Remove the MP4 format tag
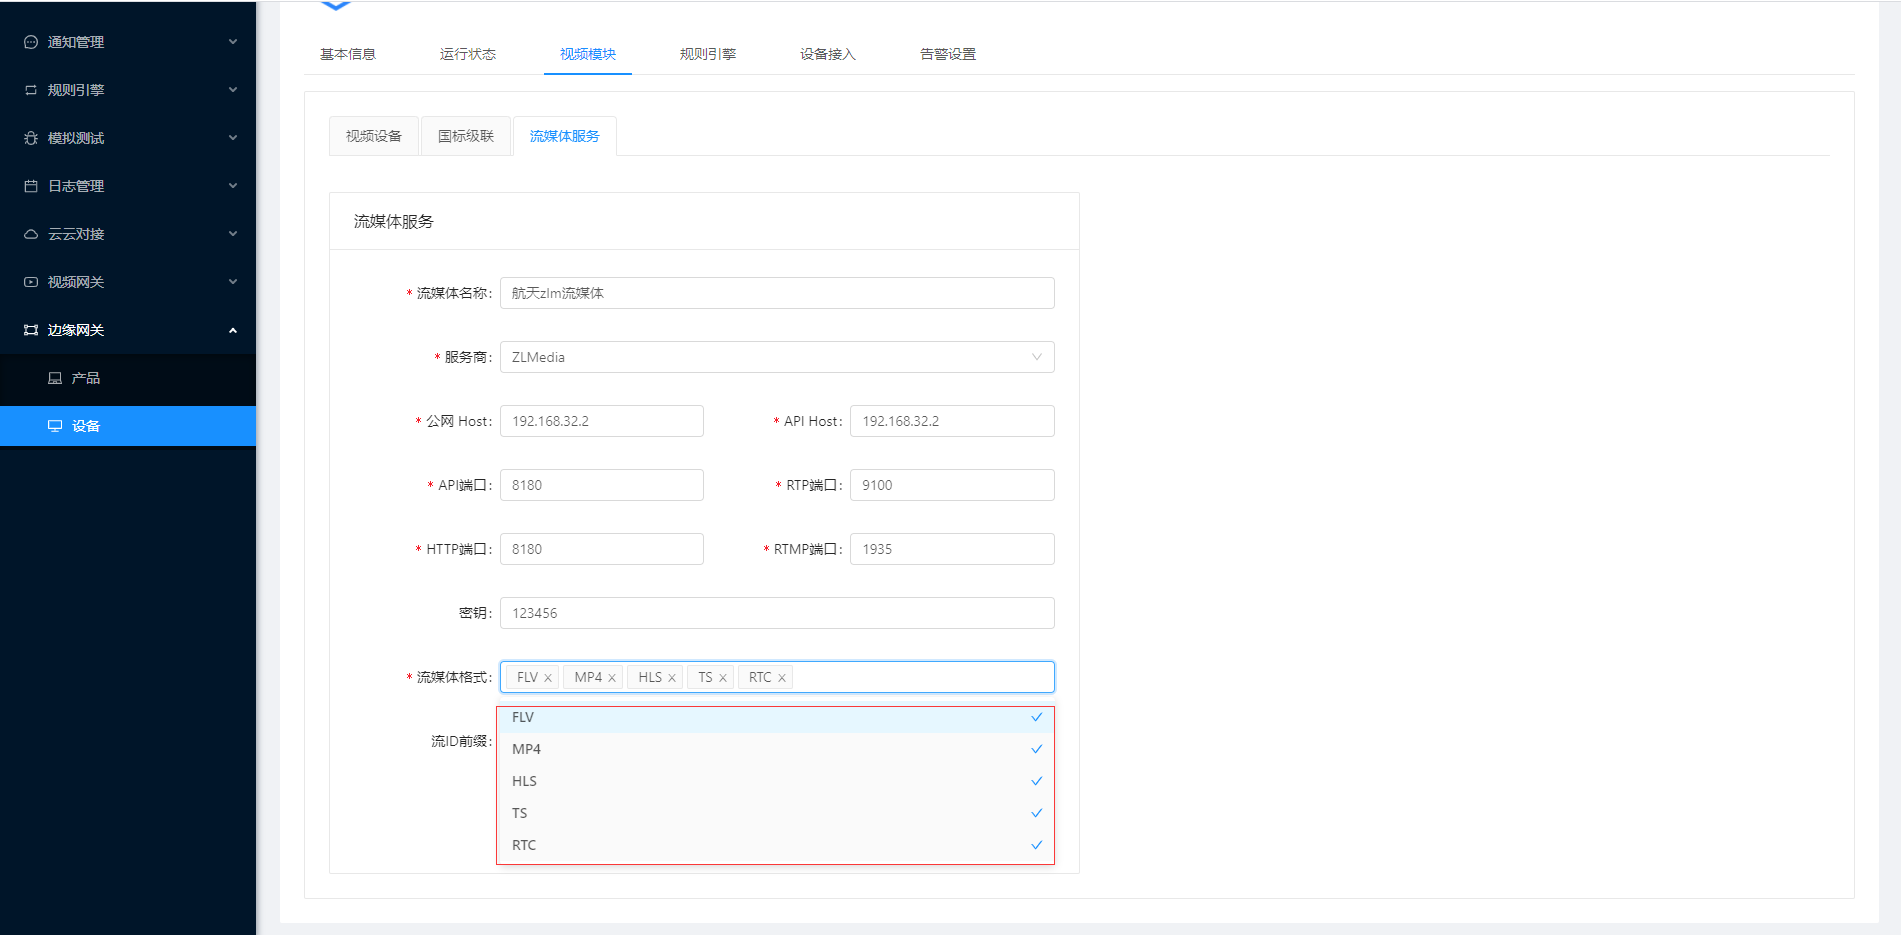 coord(612,678)
